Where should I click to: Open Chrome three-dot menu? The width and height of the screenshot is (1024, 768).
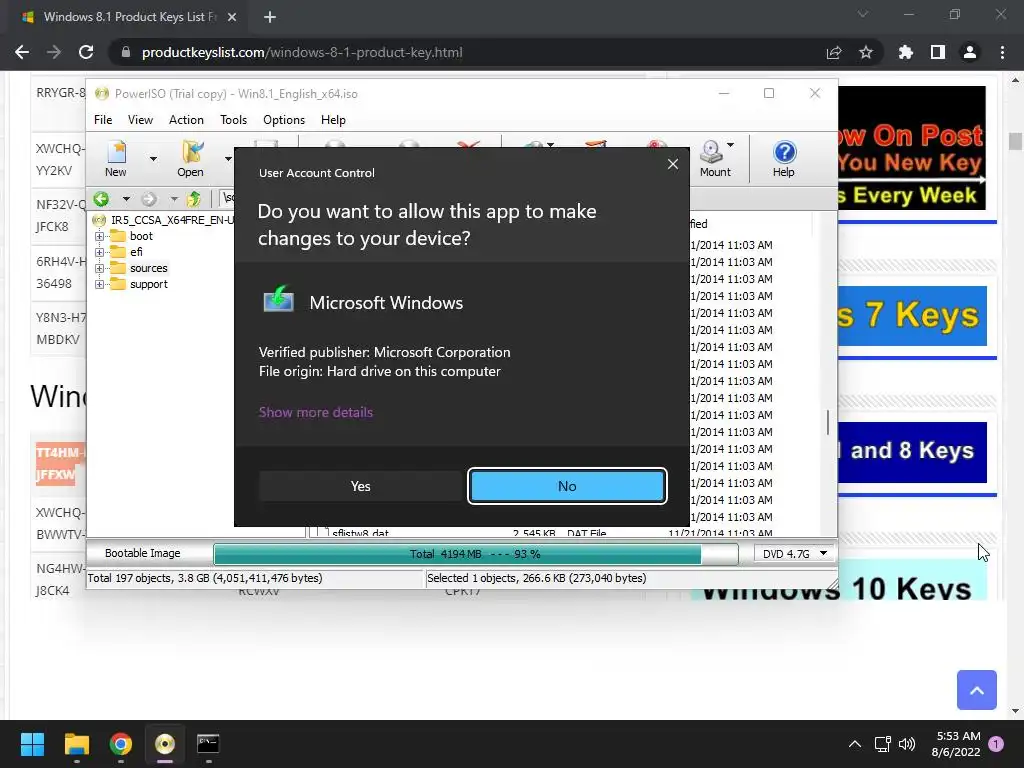pyautogui.click(x=1002, y=52)
